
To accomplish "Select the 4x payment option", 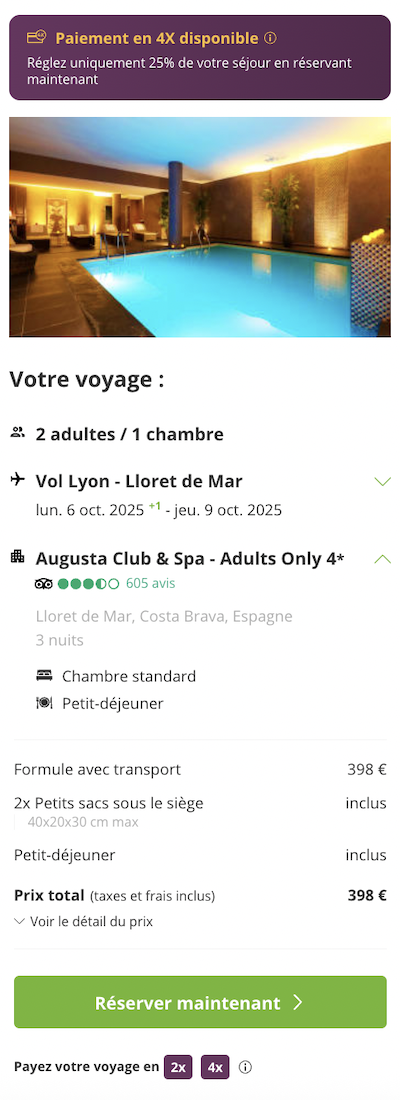I will coord(215,1067).
